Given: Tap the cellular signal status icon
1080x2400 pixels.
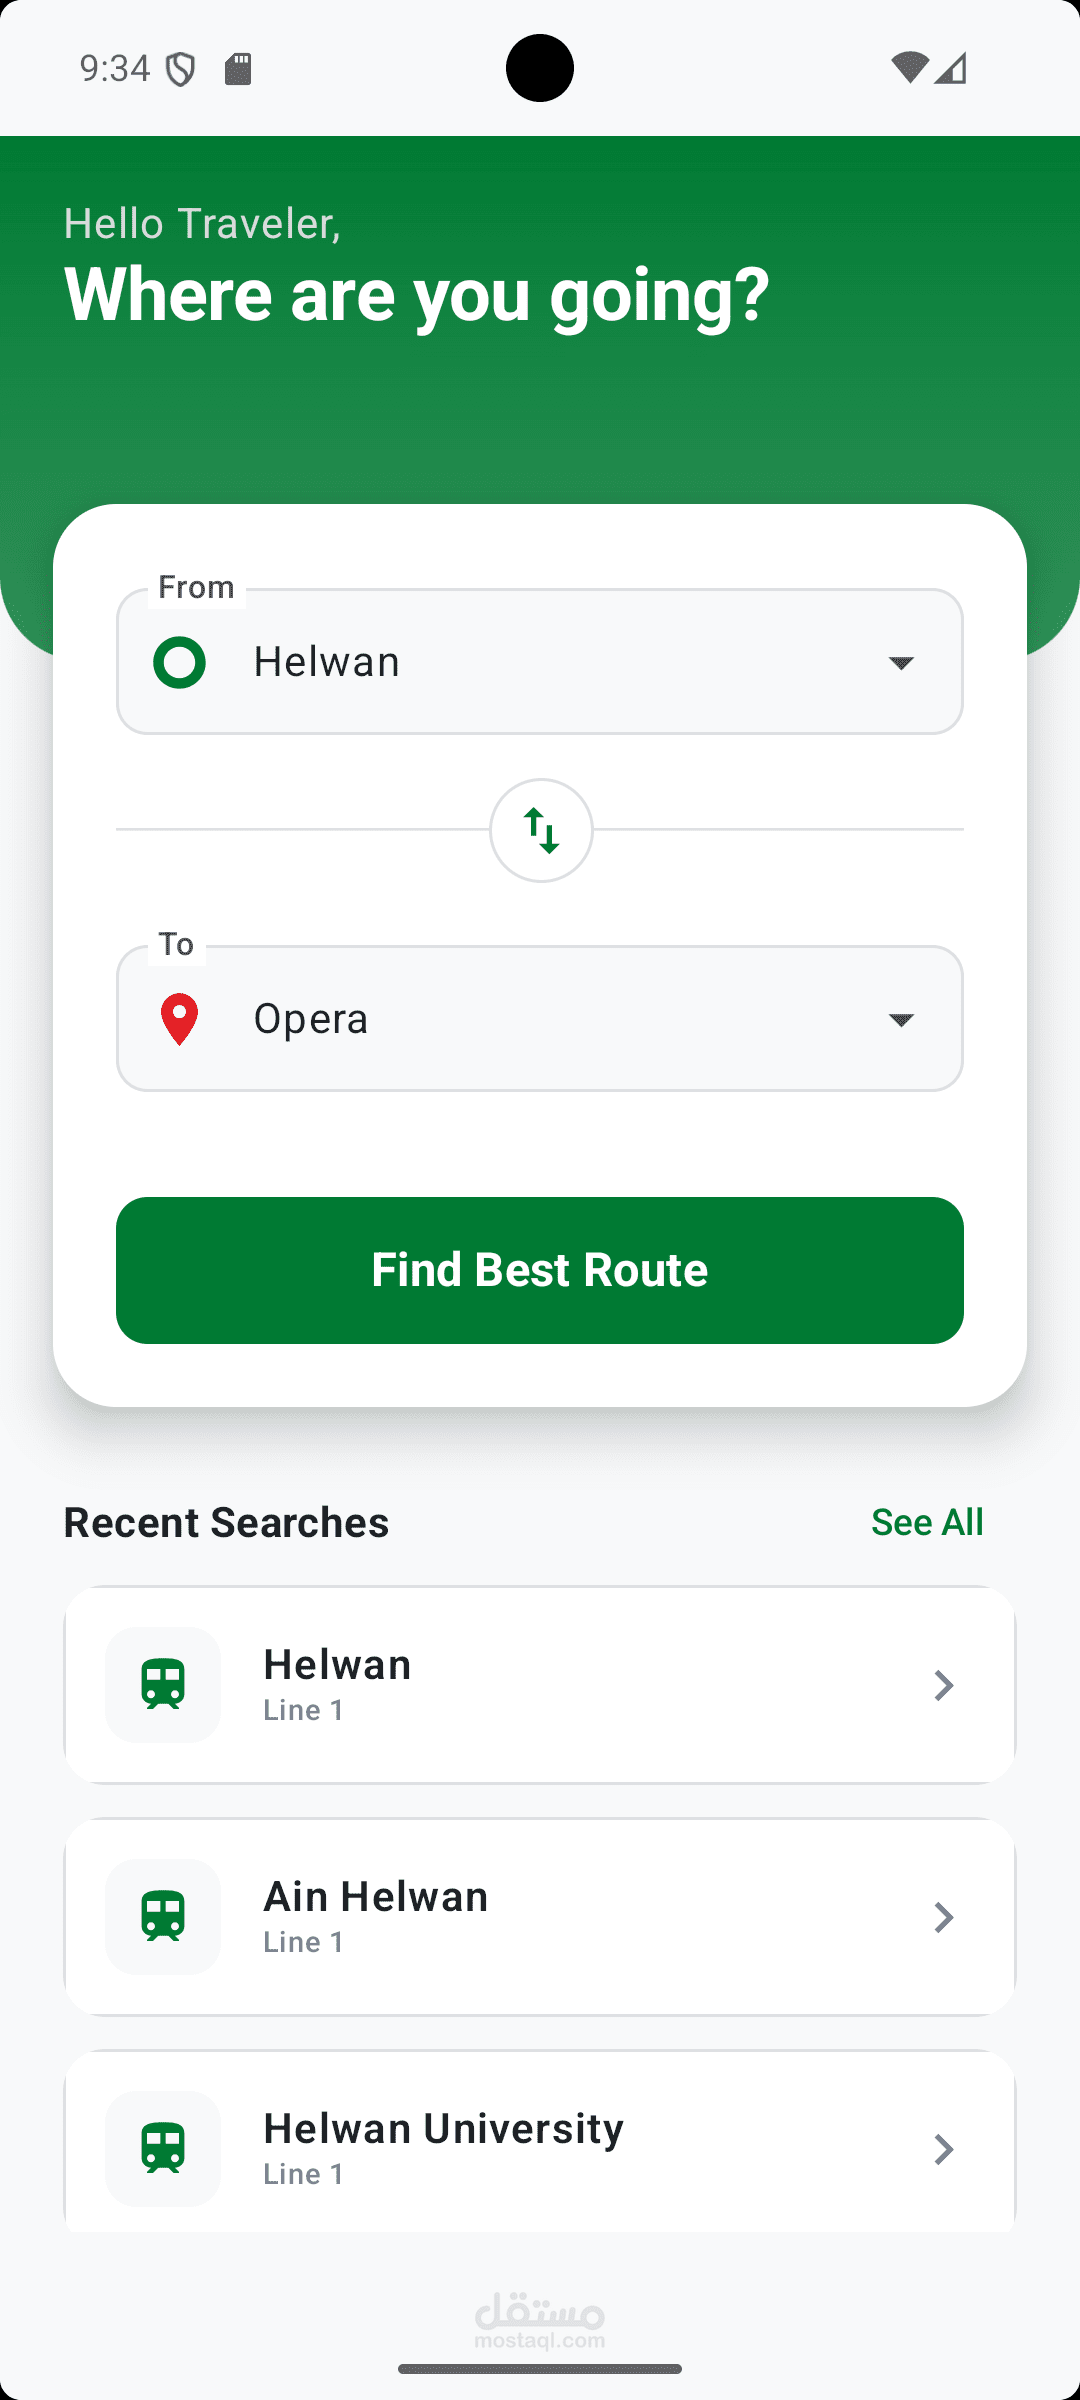Looking at the screenshot, I should [952, 68].
